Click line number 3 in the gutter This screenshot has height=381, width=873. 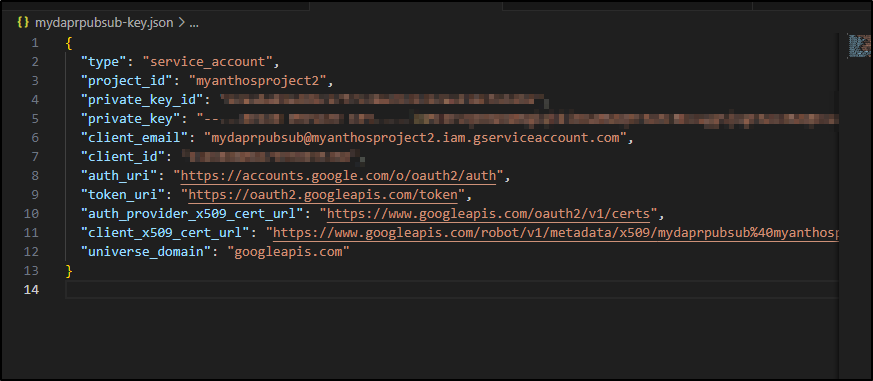36,81
